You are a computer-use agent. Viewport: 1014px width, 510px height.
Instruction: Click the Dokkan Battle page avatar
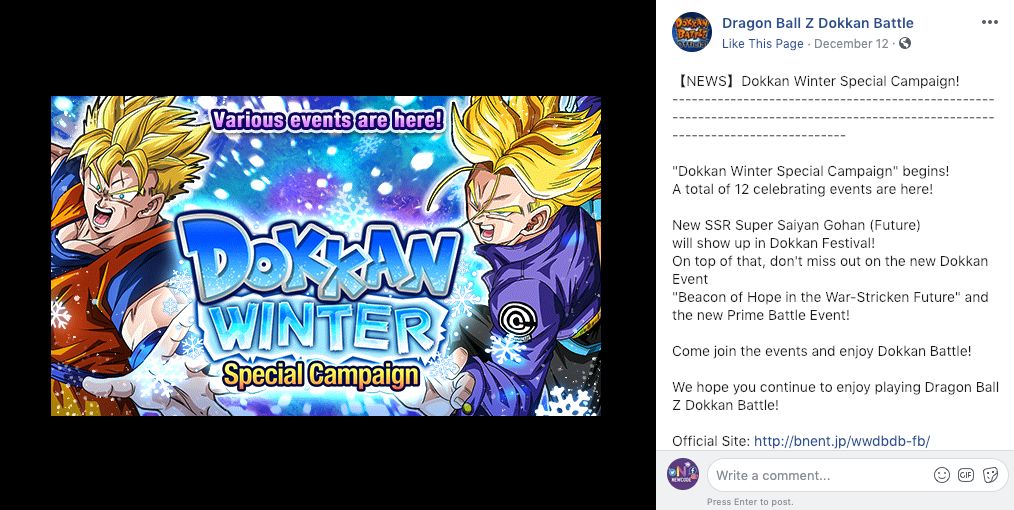pos(692,32)
